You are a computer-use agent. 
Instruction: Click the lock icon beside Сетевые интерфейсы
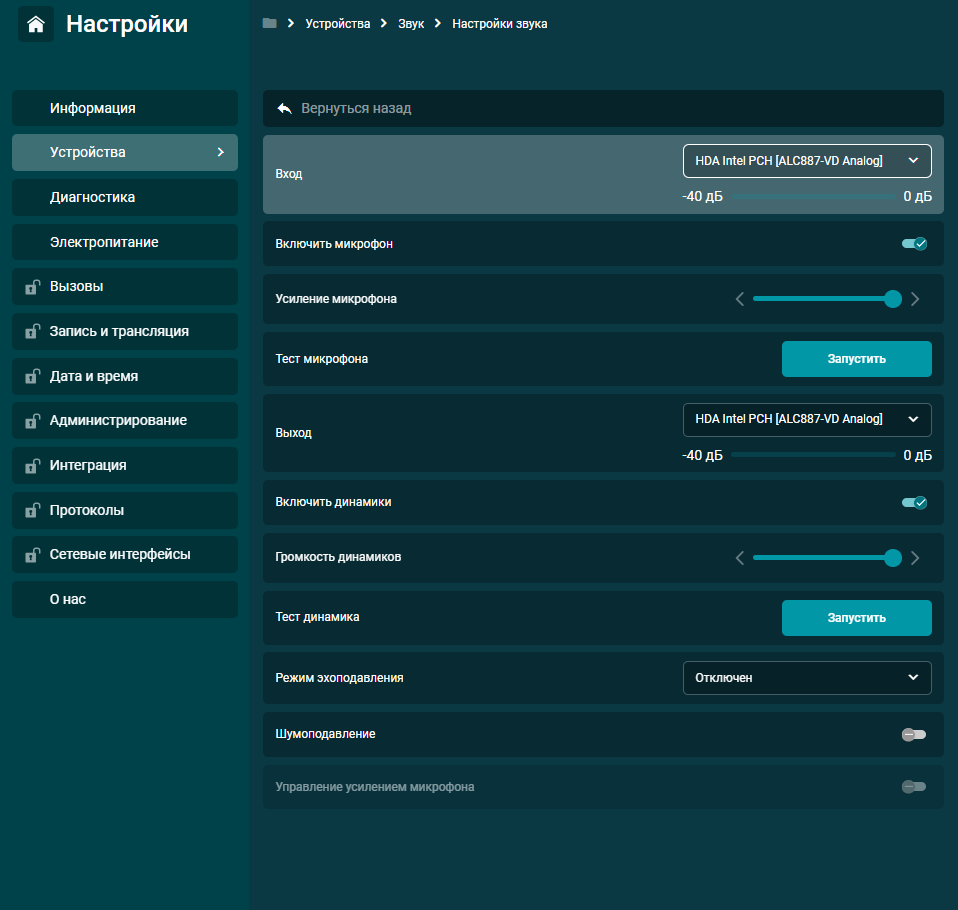[32, 555]
